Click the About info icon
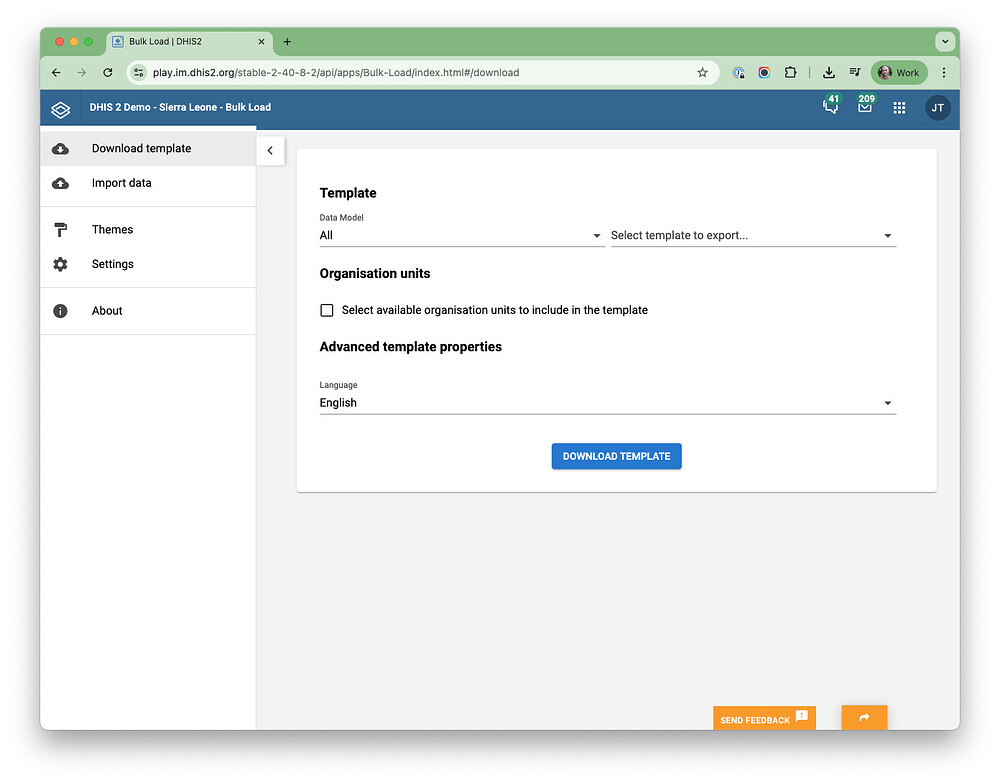The image size is (999, 783). pyautogui.click(x=60, y=311)
